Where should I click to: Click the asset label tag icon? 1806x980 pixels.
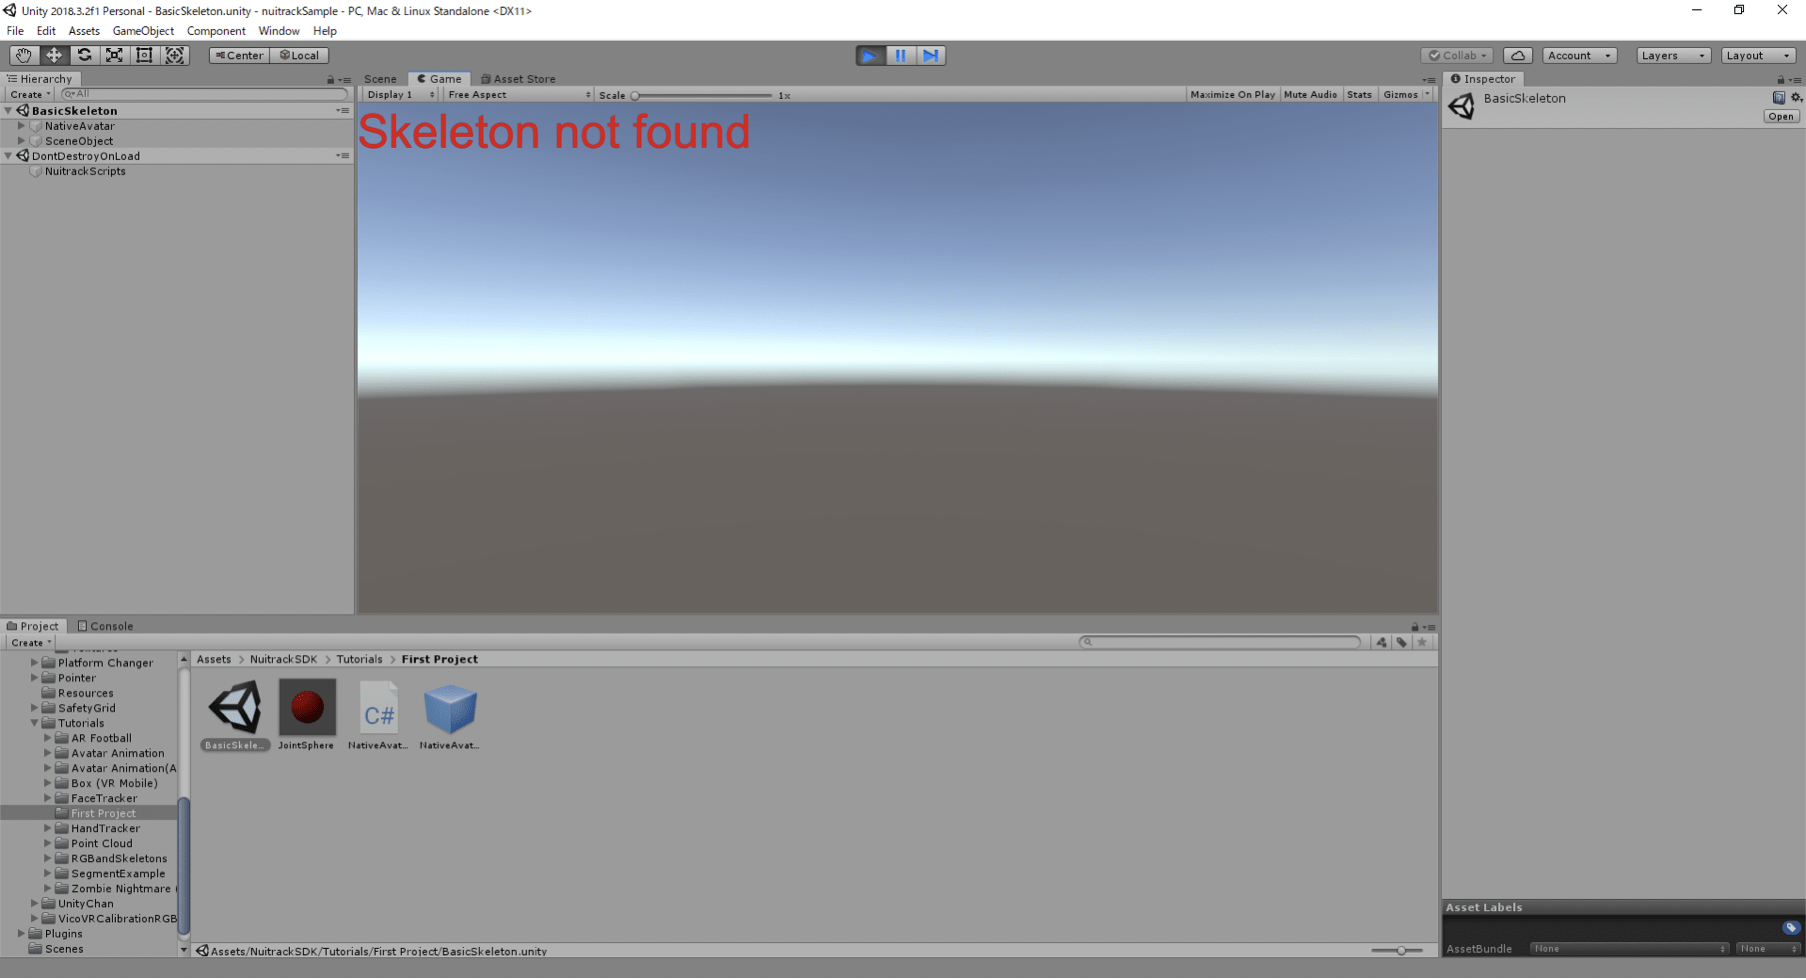[x=1790, y=928]
